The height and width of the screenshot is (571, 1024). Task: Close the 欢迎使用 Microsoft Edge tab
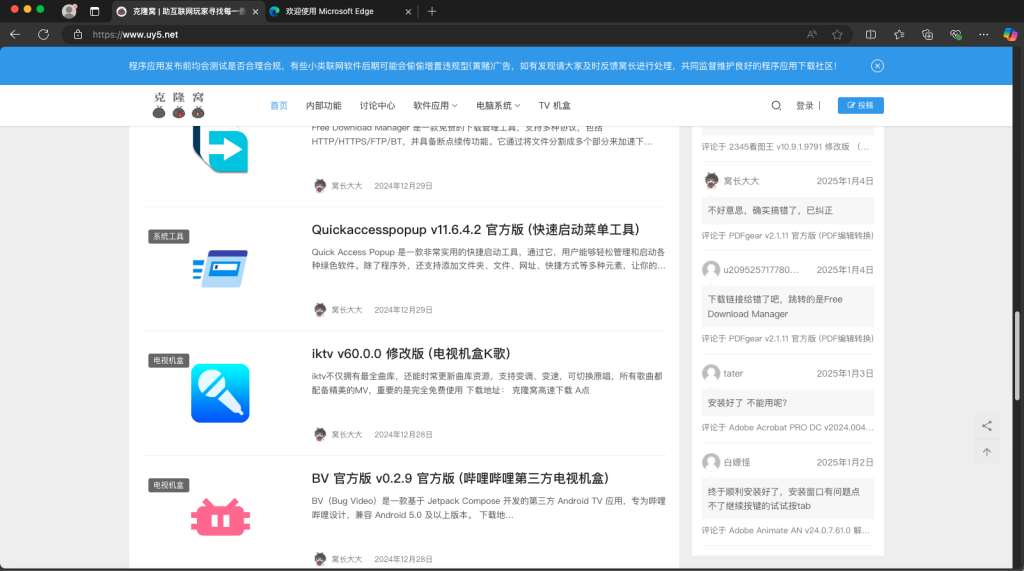(x=408, y=11)
